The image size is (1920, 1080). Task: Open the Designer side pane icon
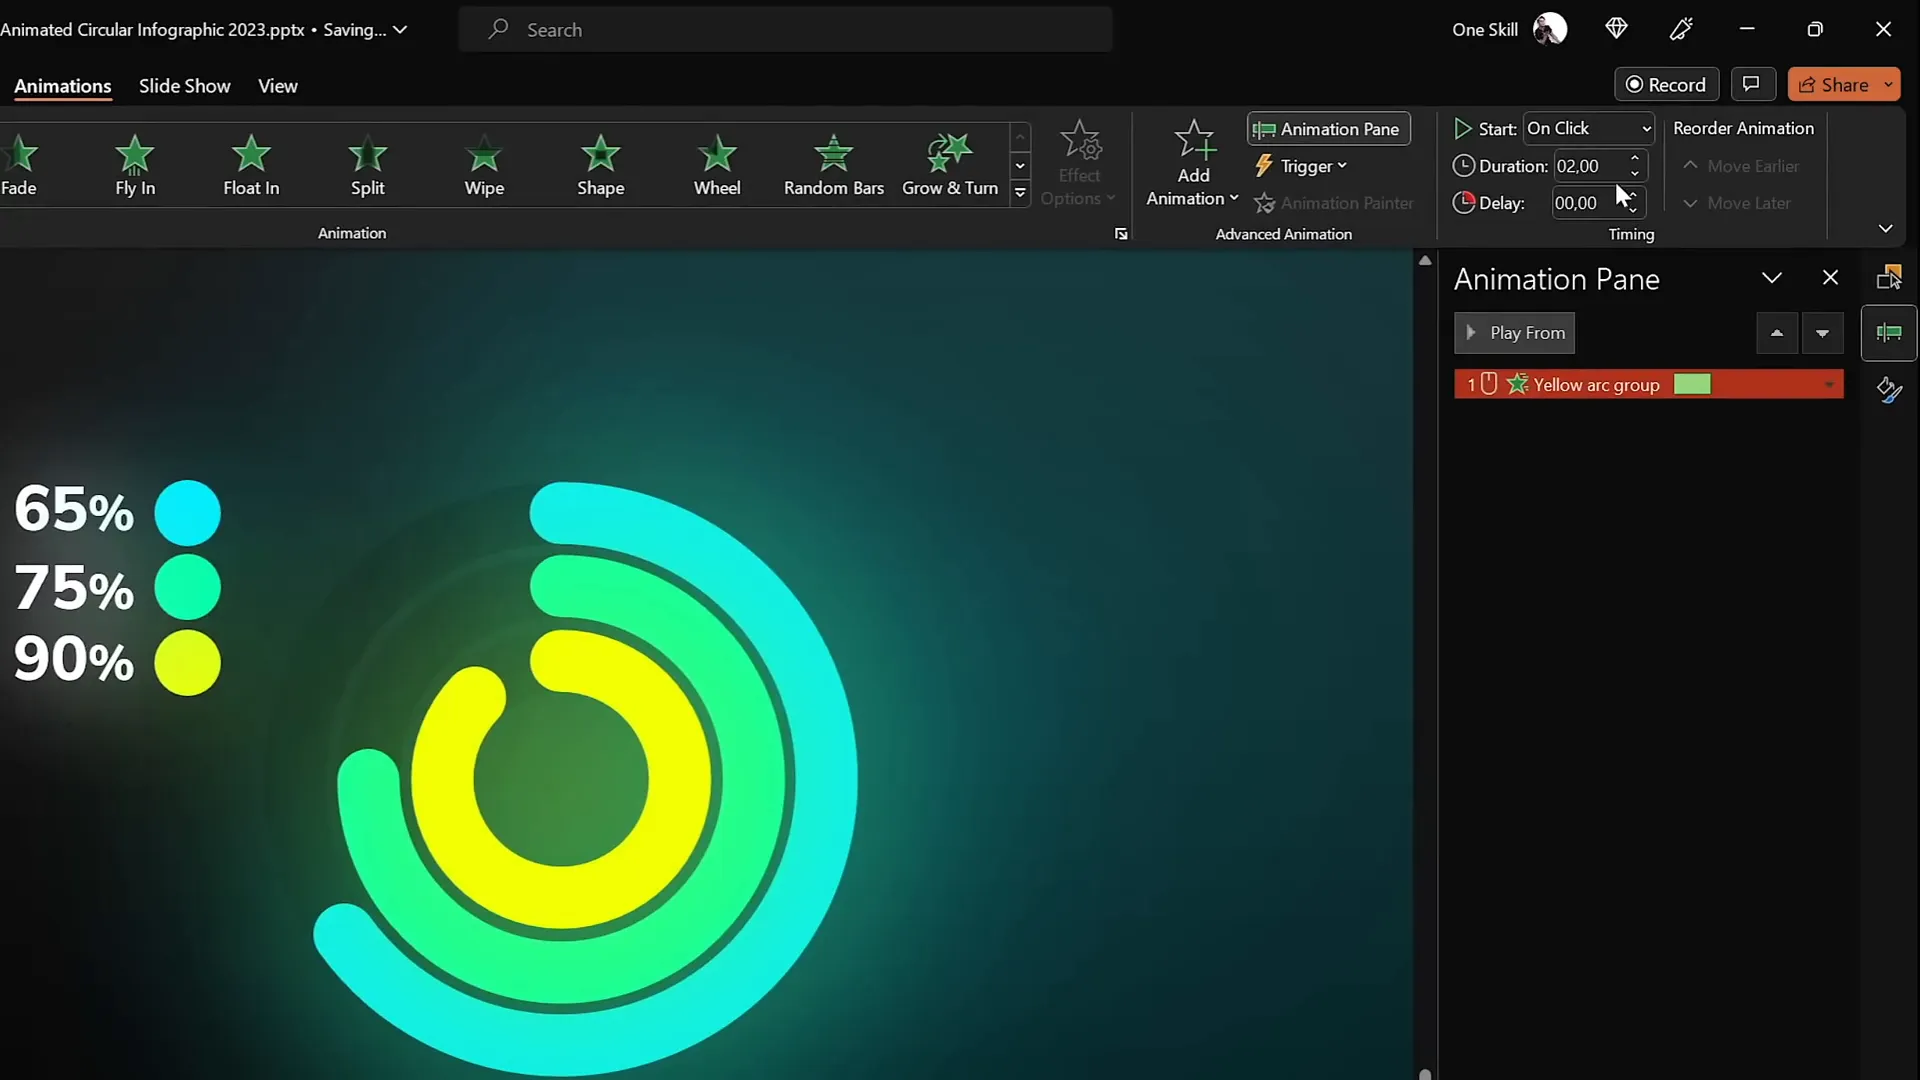pos(1889,277)
